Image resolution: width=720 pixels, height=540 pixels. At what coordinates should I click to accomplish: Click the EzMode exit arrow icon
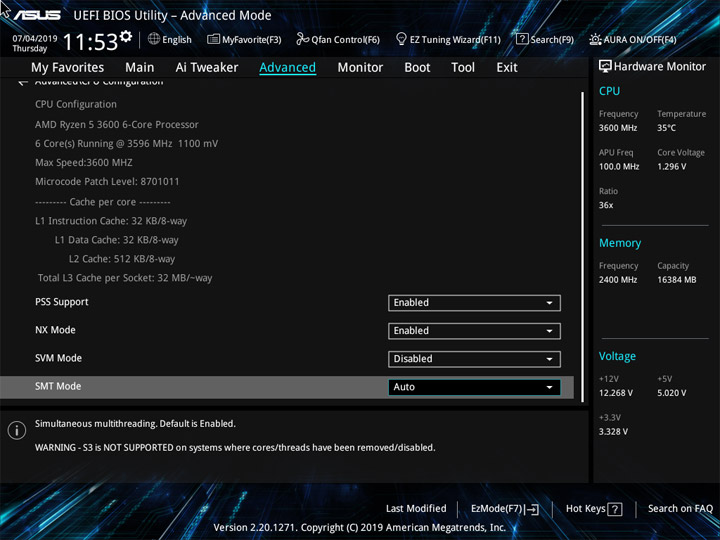click(532, 509)
